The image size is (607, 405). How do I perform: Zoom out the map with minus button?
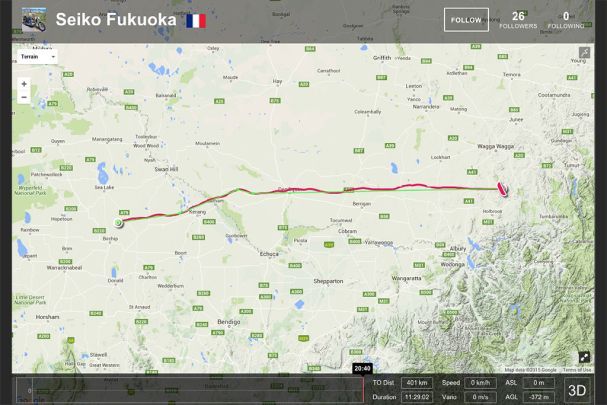[x=24, y=97]
